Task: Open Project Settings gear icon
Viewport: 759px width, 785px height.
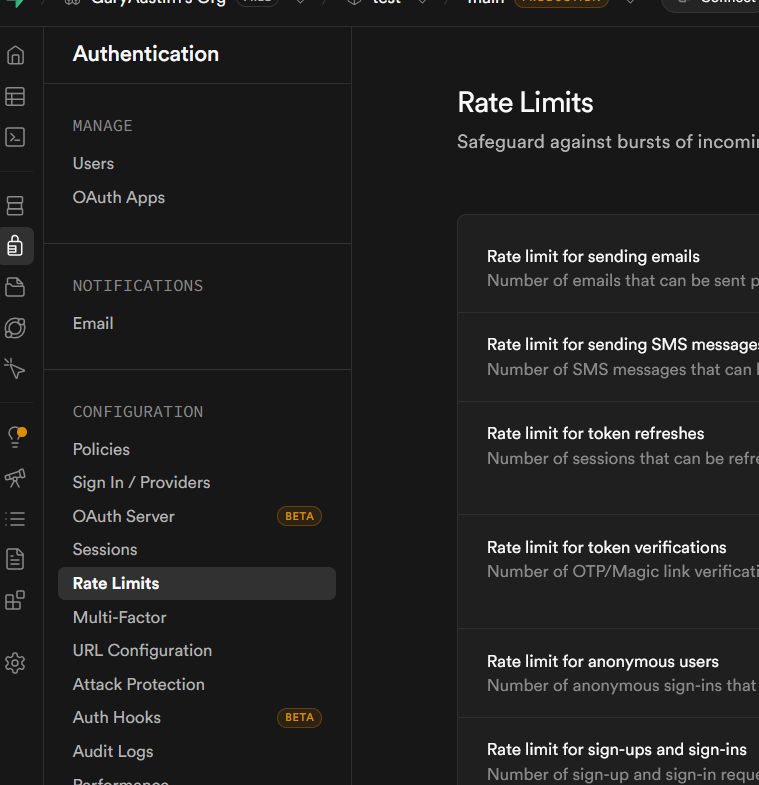Action: [15, 663]
